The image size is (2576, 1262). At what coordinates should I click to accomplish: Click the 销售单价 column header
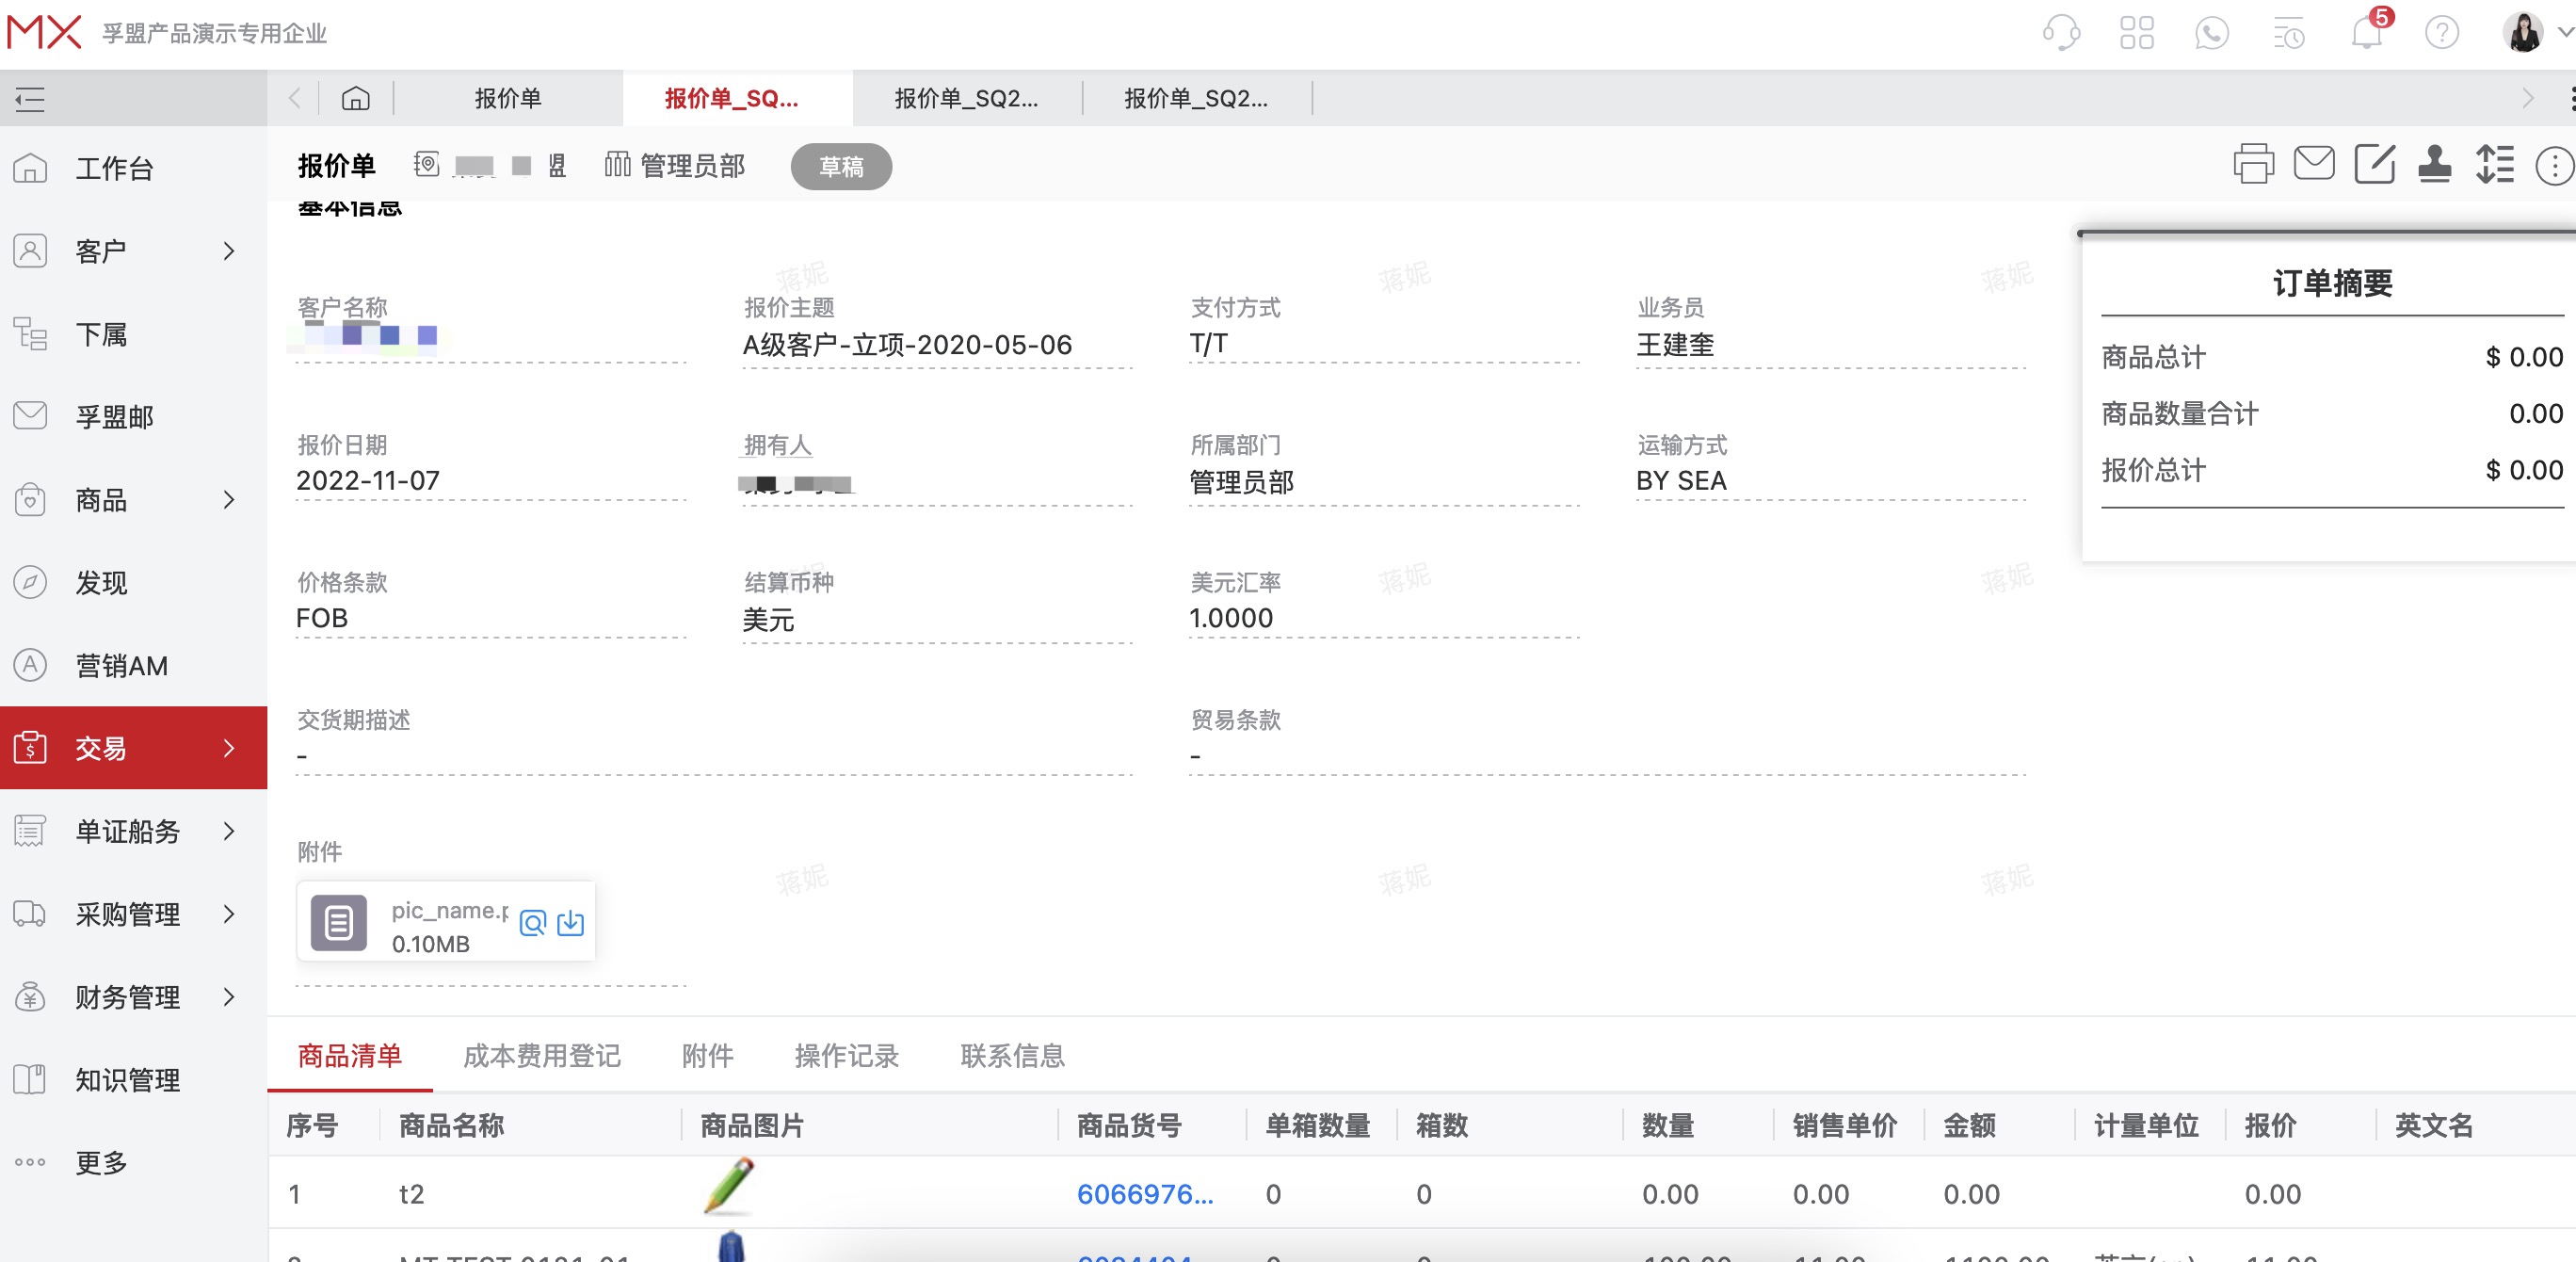tap(1845, 1126)
